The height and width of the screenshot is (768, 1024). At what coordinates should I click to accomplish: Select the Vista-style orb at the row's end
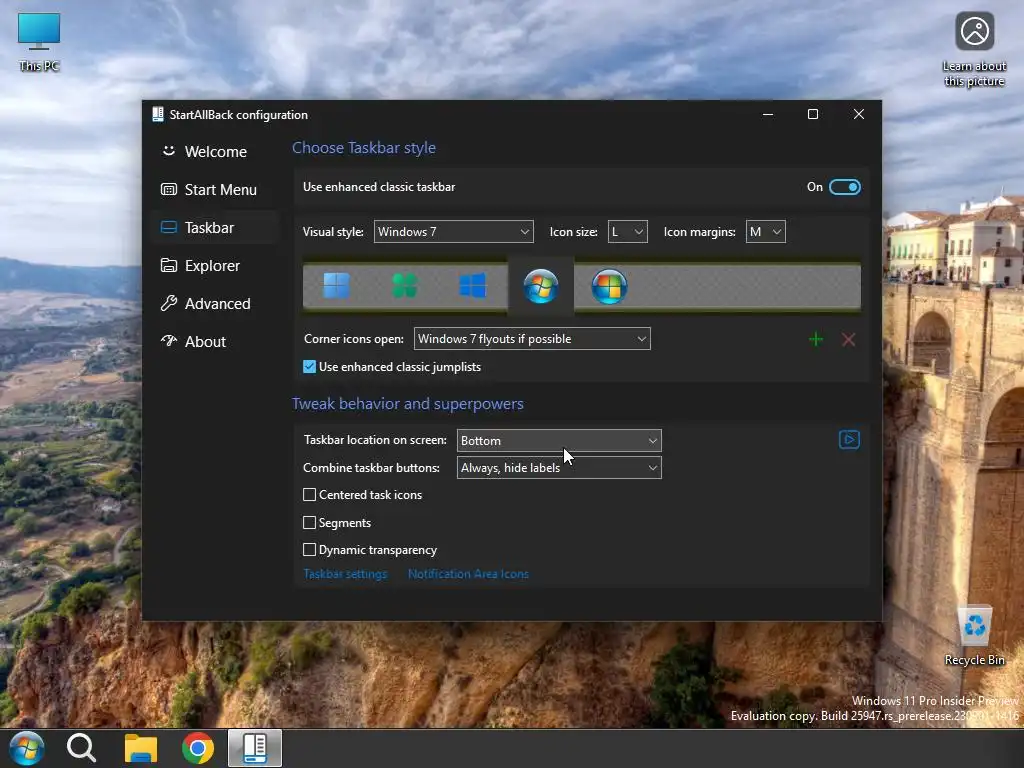click(x=609, y=286)
